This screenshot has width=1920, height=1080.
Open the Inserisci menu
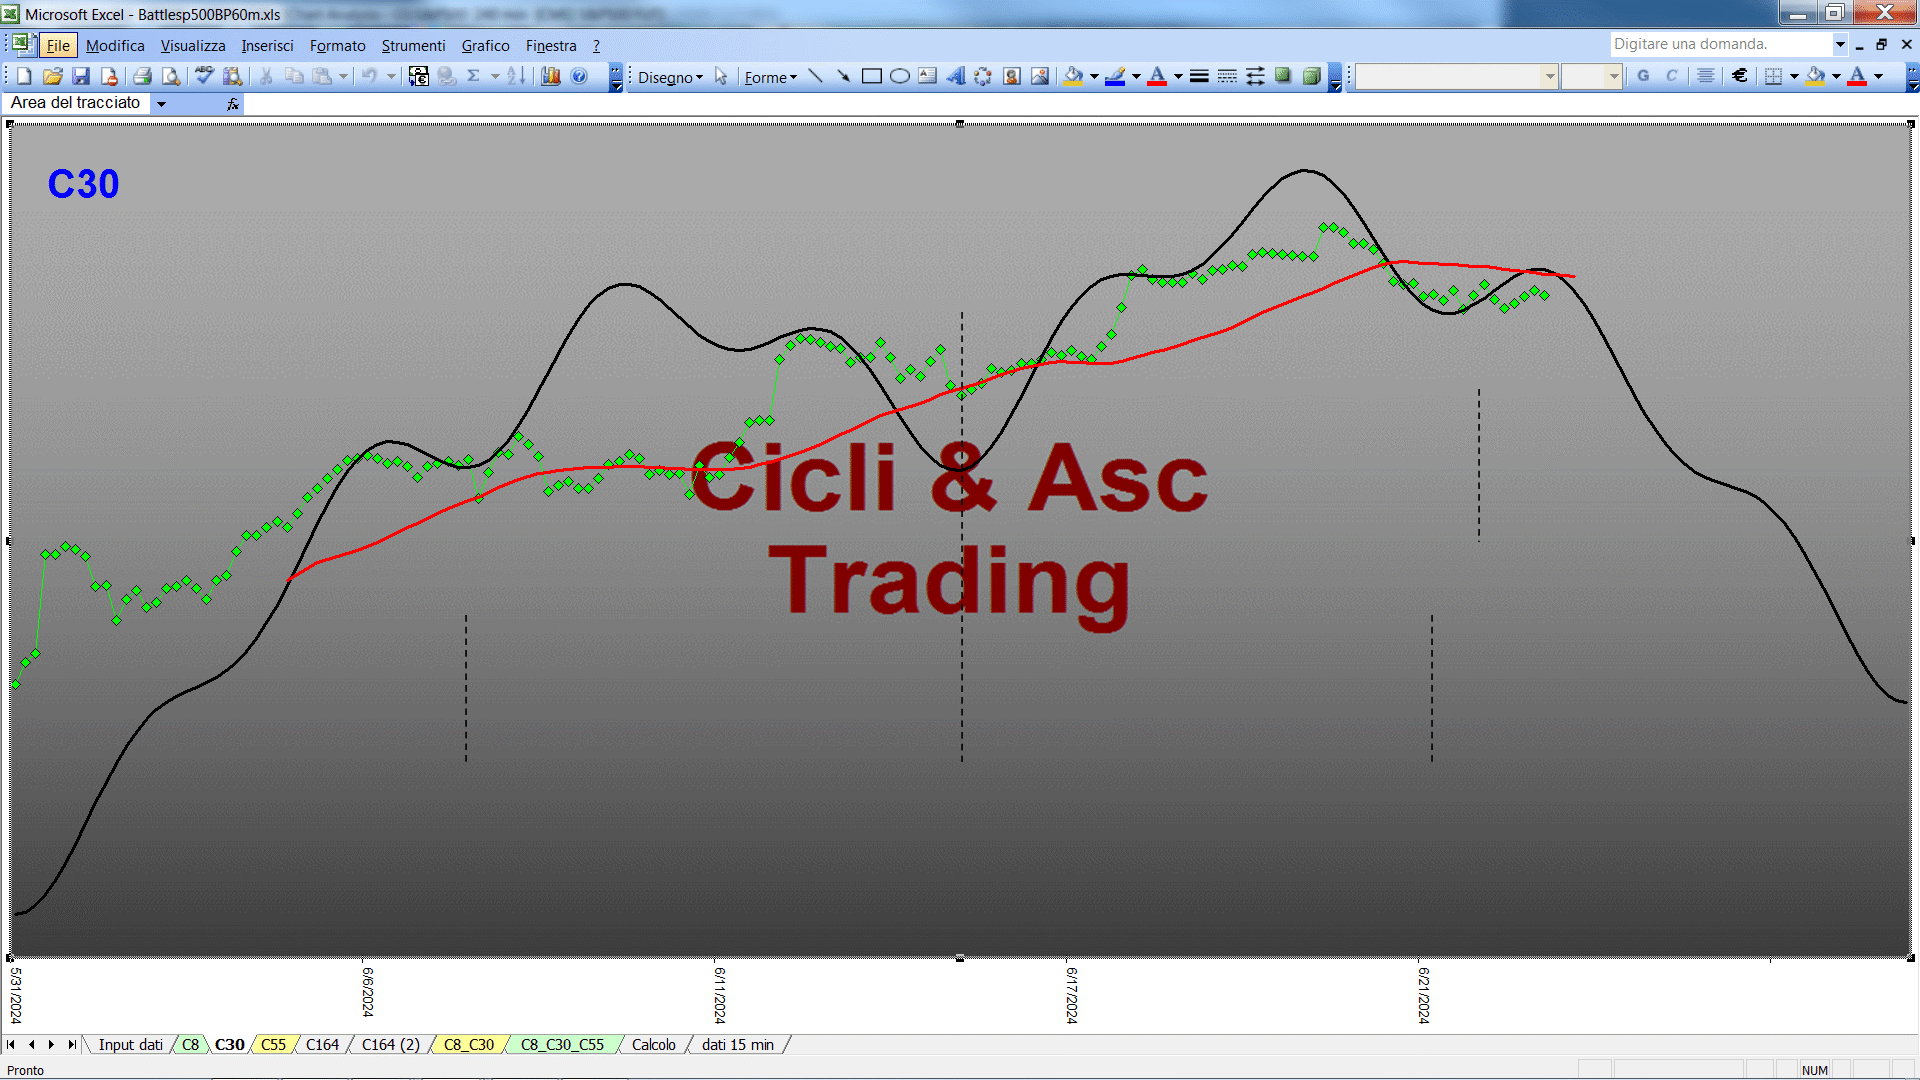click(x=267, y=46)
